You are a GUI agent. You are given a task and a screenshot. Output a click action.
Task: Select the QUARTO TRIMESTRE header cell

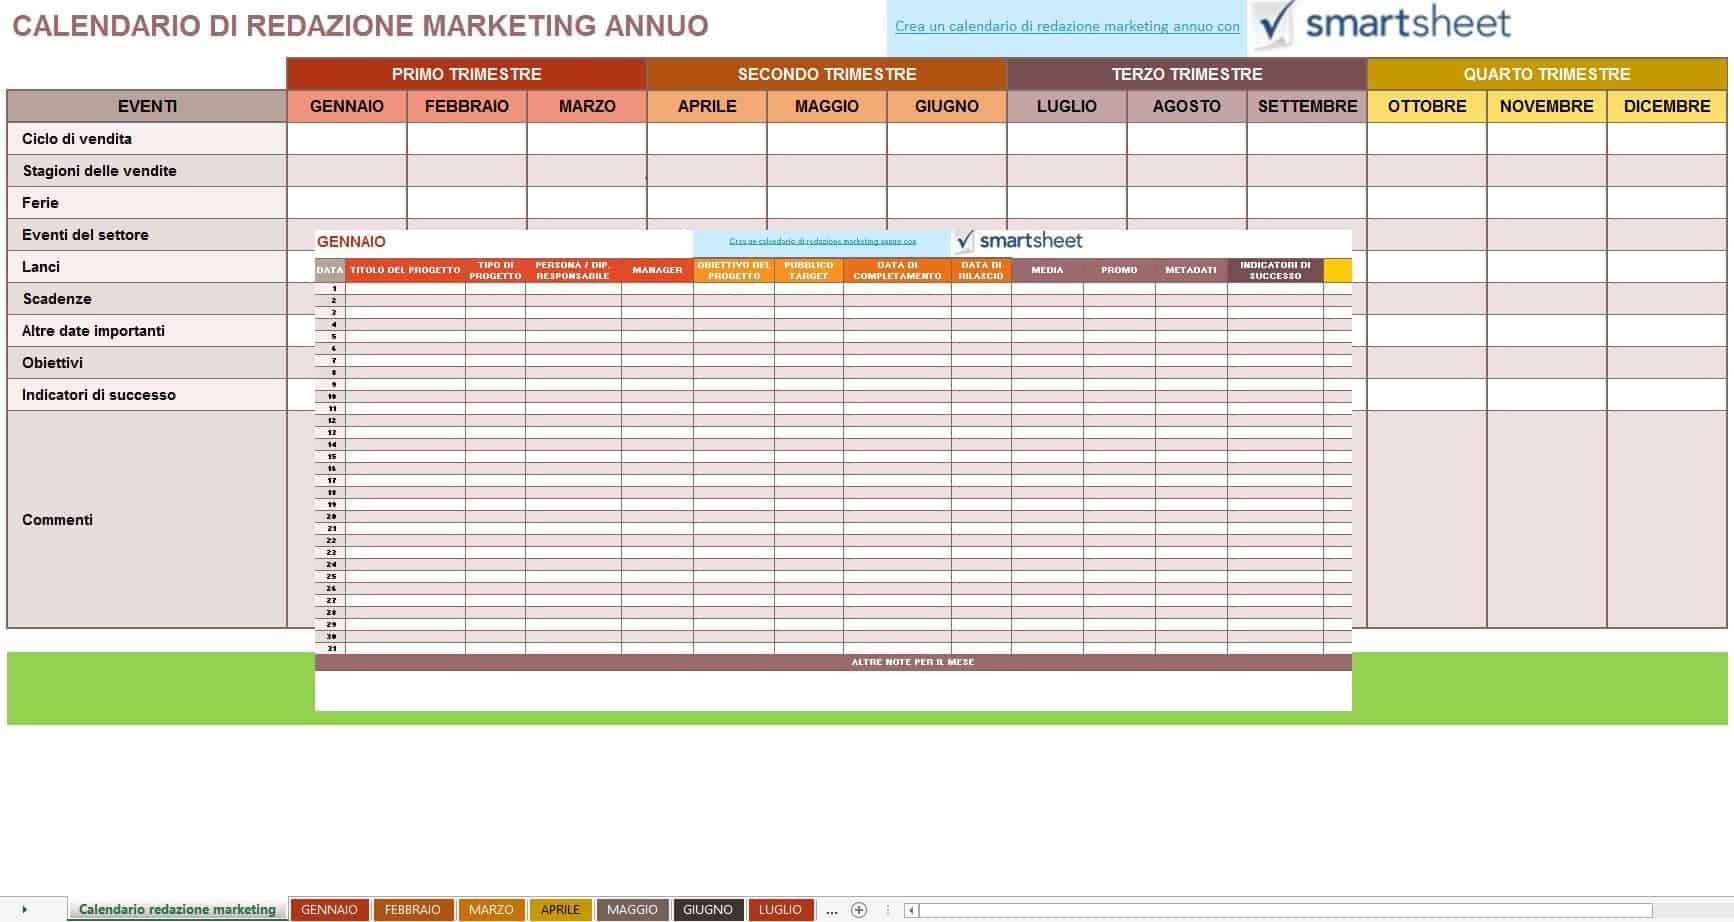(1547, 74)
